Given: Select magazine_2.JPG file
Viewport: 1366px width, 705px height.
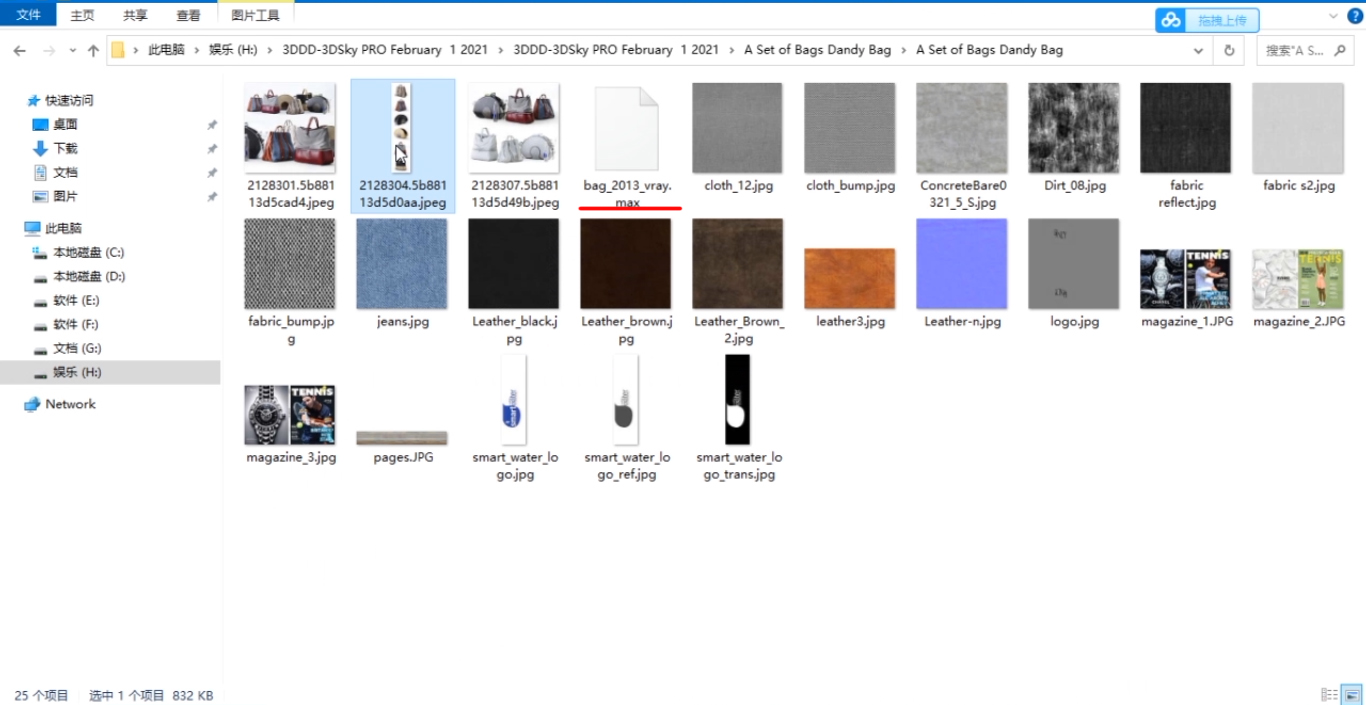Looking at the screenshot, I should pos(1298,279).
